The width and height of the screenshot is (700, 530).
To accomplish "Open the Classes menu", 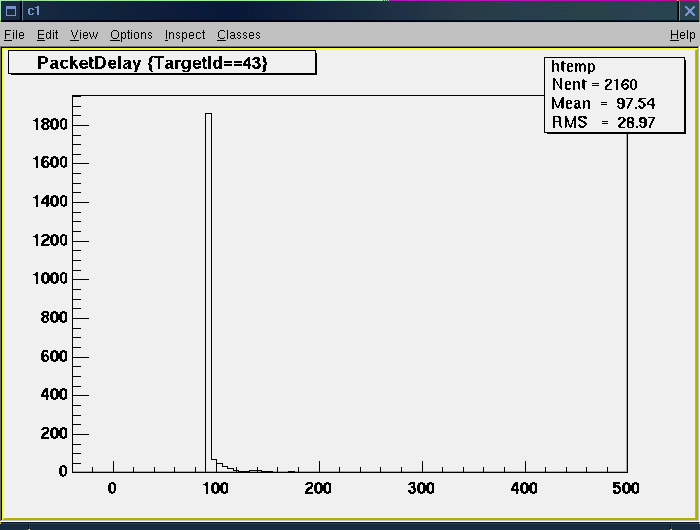I will [239, 35].
